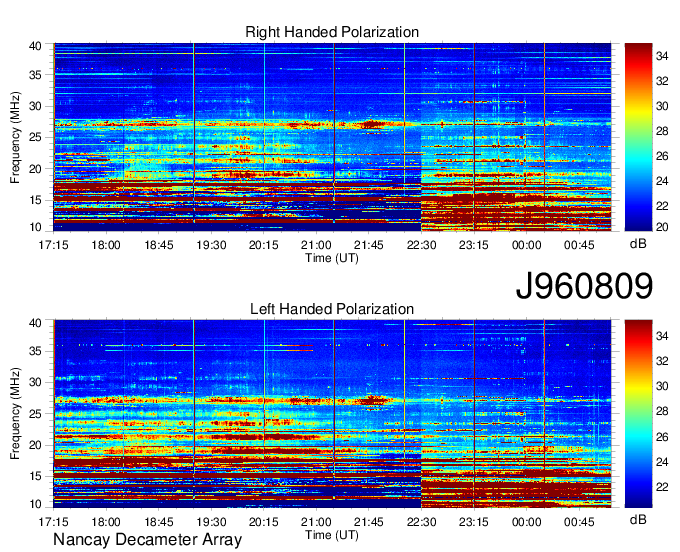Click 22 dB tick on Left Handed colorbar
Image resolution: width=680 pixels, height=552 pixels.
click(x=662, y=487)
